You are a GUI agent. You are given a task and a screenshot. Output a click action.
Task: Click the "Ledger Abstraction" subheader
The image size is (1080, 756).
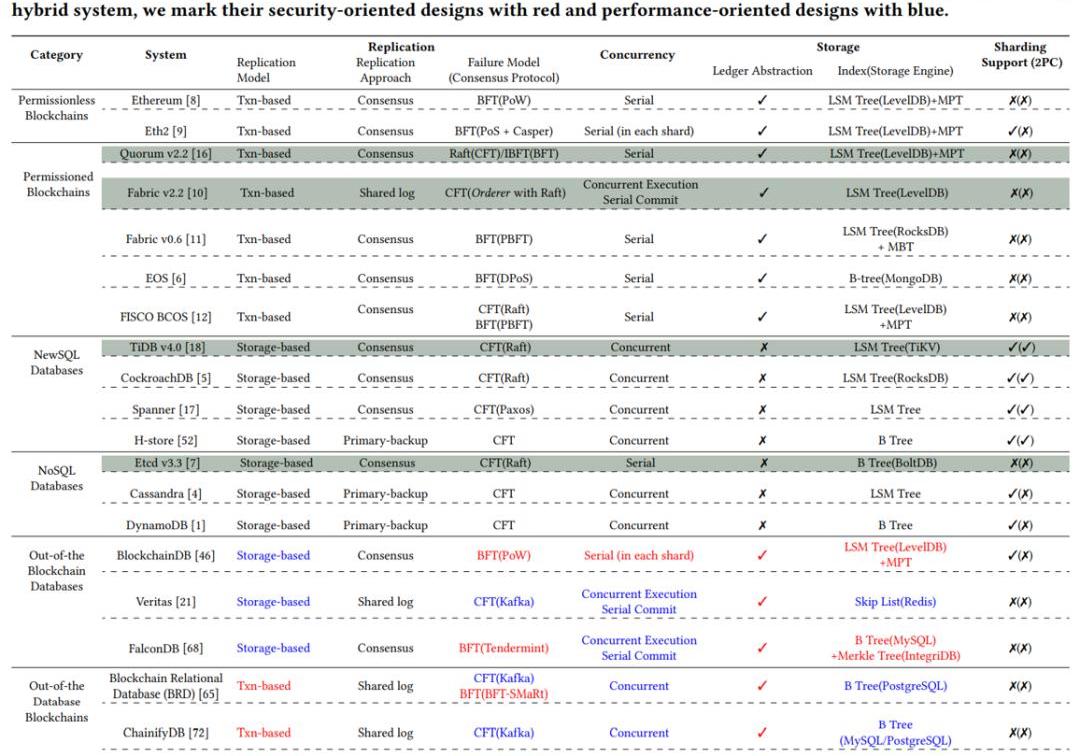pyautogui.click(x=762, y=71)
